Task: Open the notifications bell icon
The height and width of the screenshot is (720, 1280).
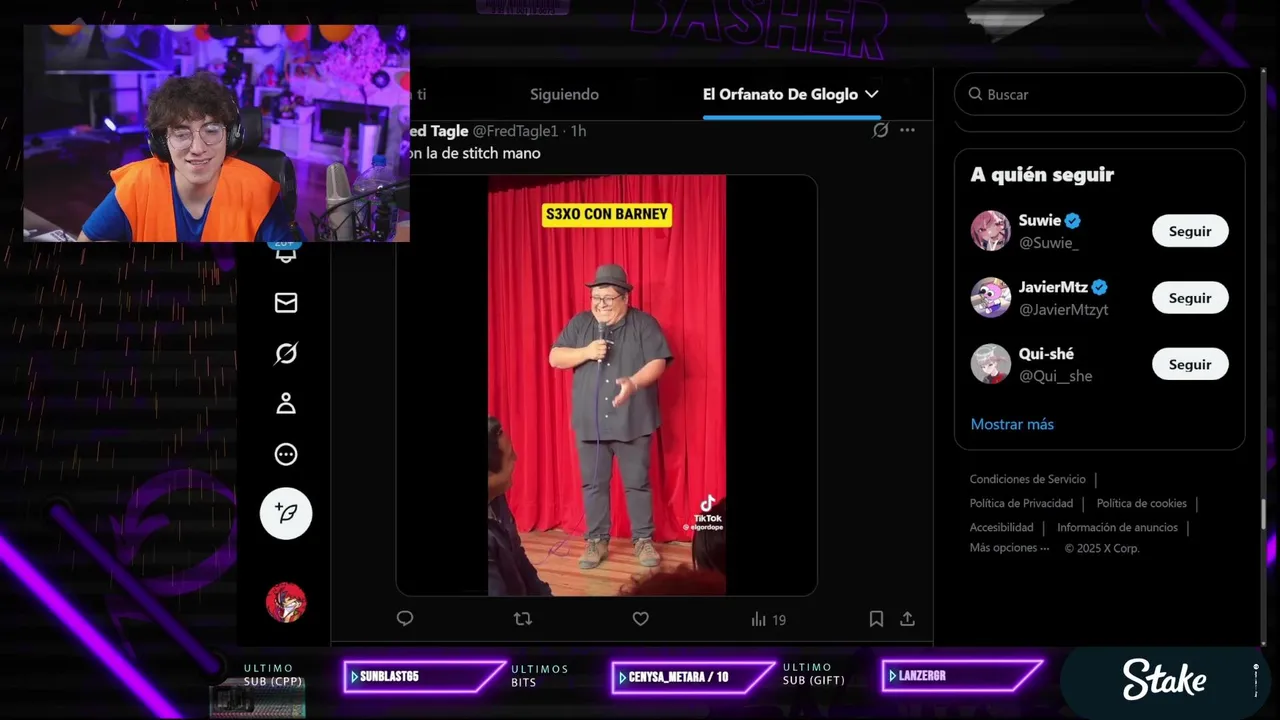Action: 286,253
